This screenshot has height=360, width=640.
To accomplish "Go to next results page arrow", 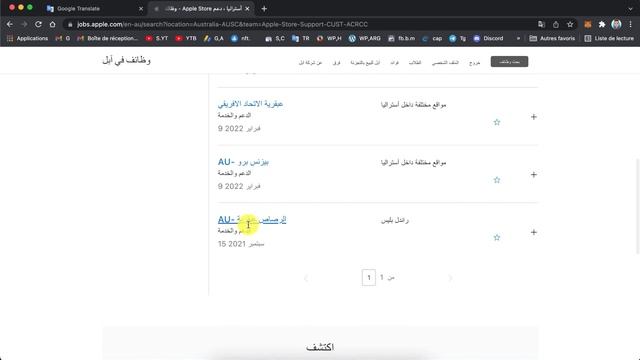I will (x=451, y=278).
